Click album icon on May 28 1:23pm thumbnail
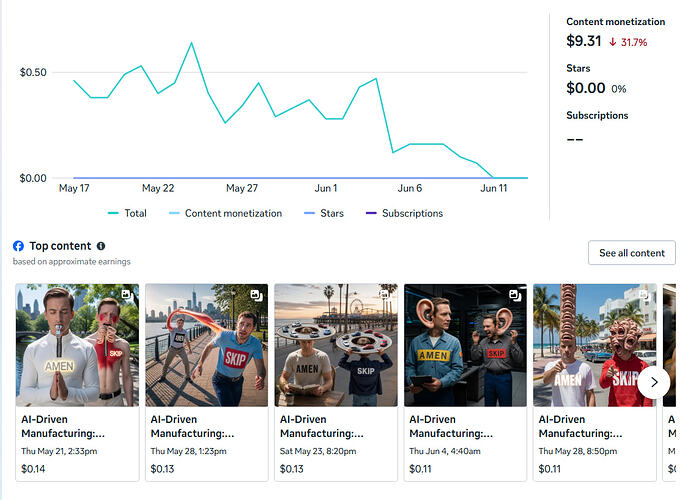 point(256,296)
